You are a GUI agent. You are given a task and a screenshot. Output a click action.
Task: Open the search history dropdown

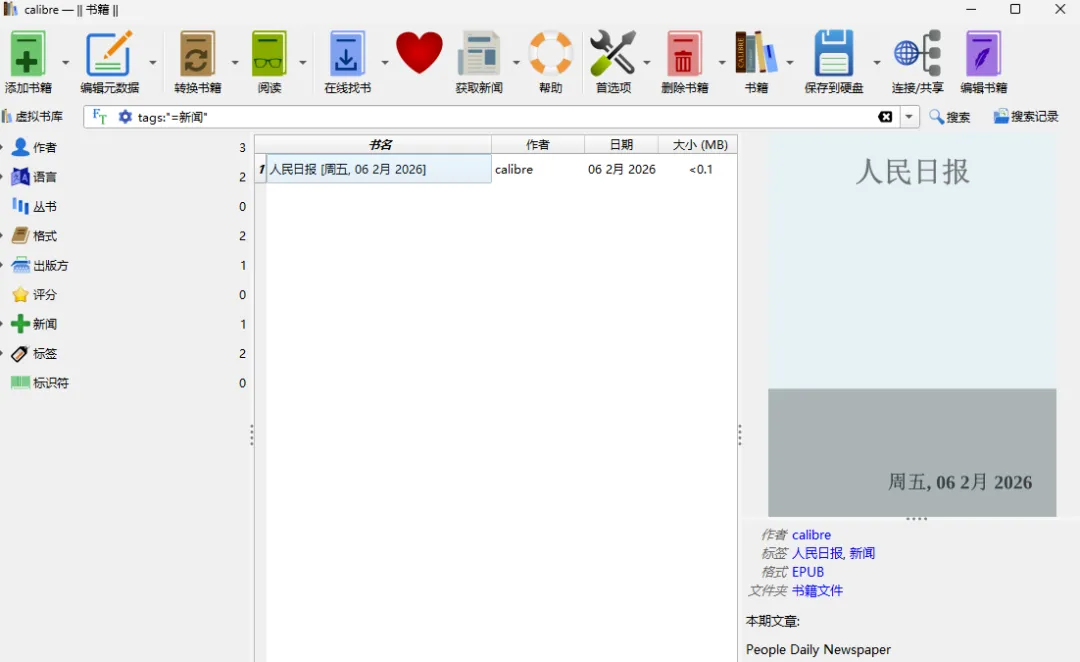[x=909, y=117]
